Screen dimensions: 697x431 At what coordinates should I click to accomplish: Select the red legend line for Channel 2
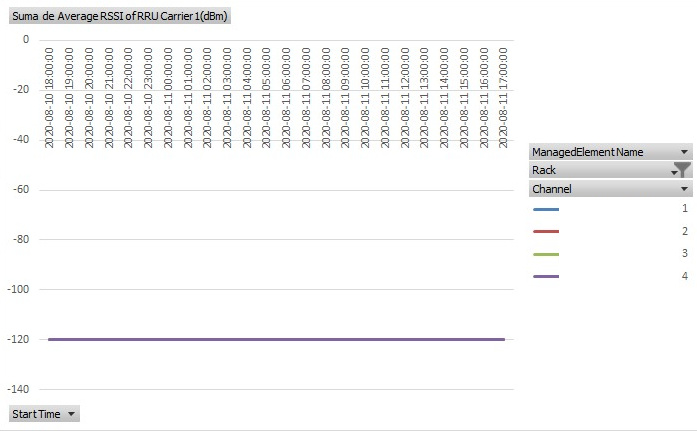546,231
